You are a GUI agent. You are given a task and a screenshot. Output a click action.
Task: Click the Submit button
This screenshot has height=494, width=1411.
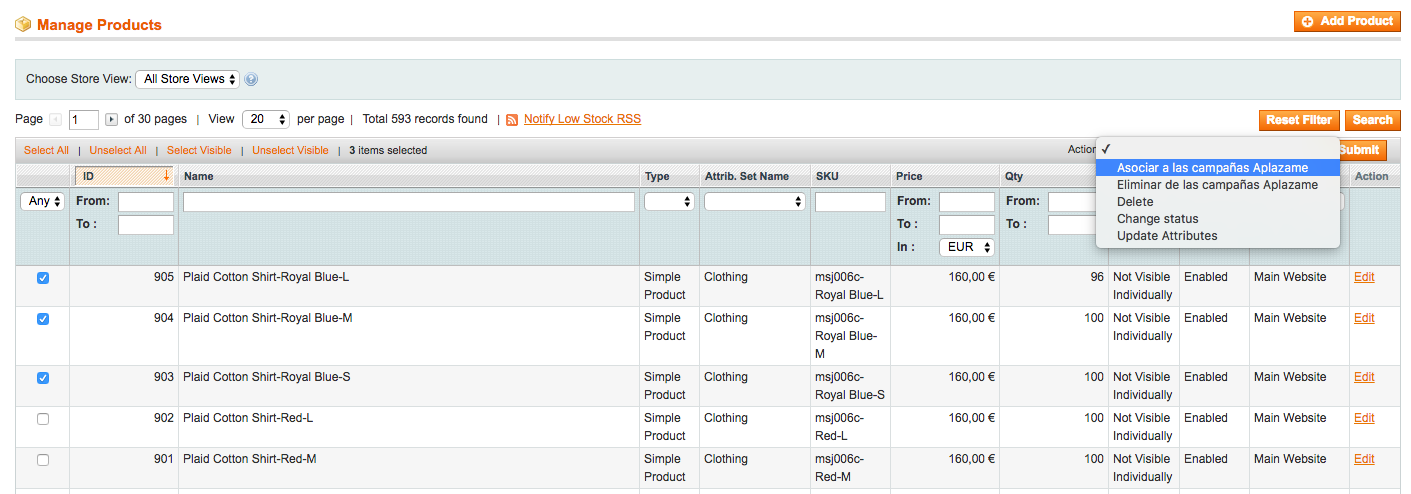(x=1362, y=150)
